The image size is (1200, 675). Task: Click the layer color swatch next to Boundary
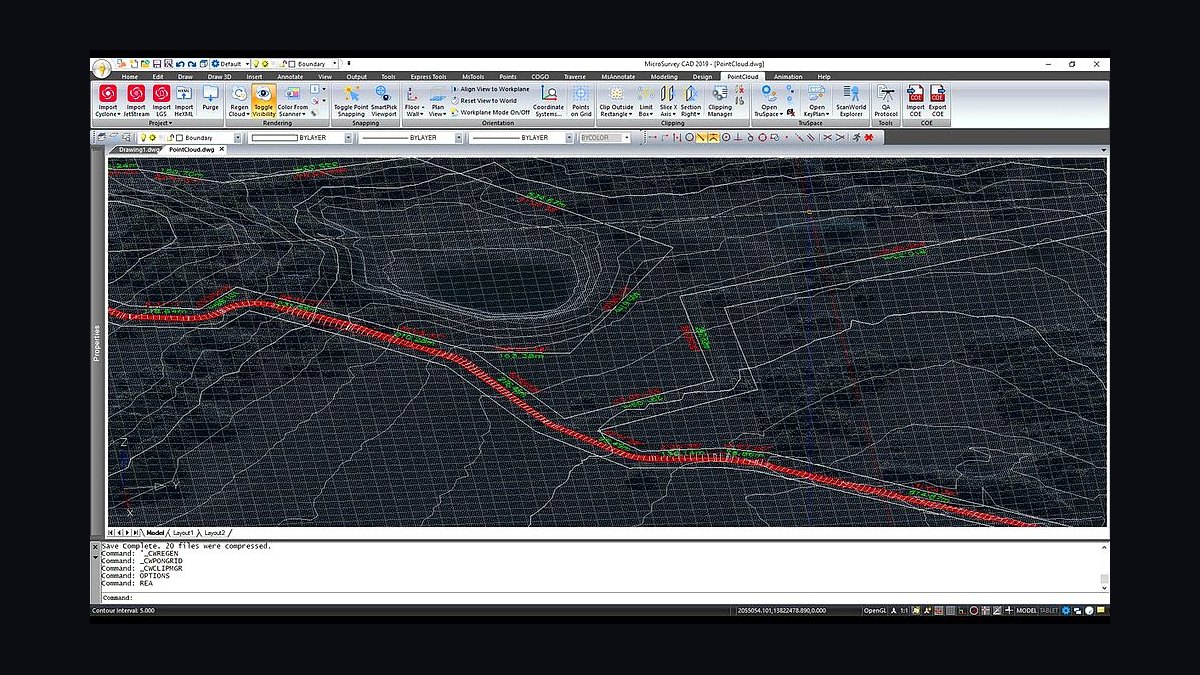pos(178,137)
